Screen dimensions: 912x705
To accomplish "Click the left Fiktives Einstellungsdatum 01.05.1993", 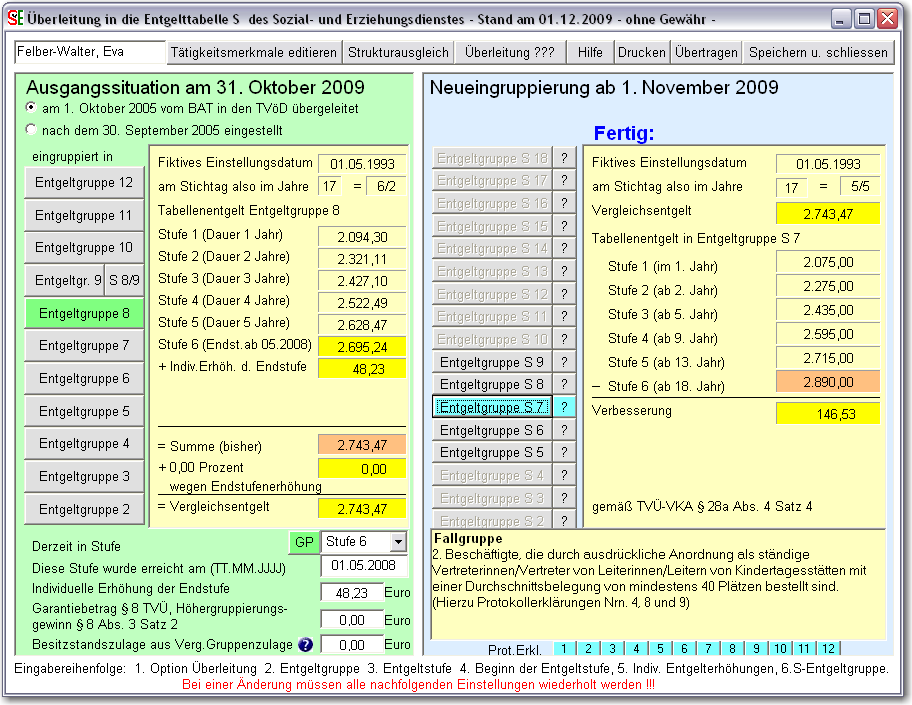I will pyautogui.click(x=362, y=164).
